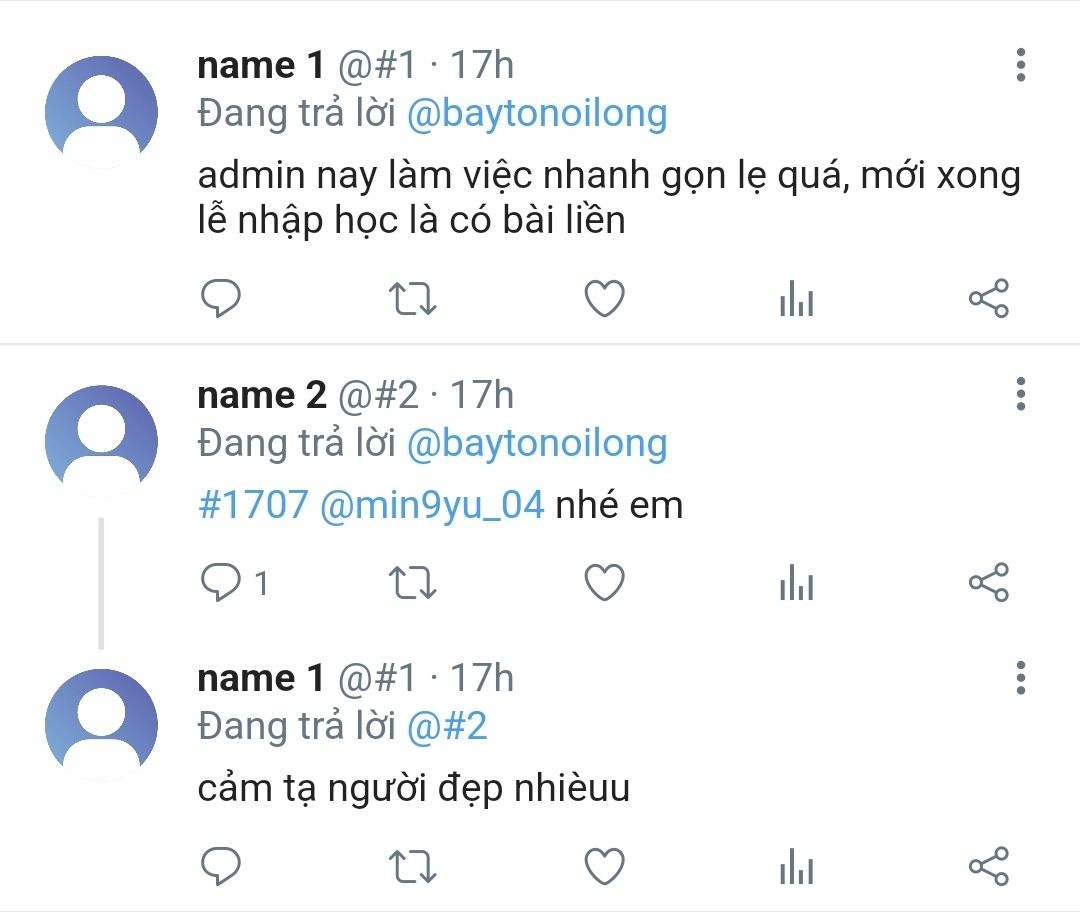Open reply thread with 1 comment
The width and height of the screenshot is (1080, 912).
[234, 583]
